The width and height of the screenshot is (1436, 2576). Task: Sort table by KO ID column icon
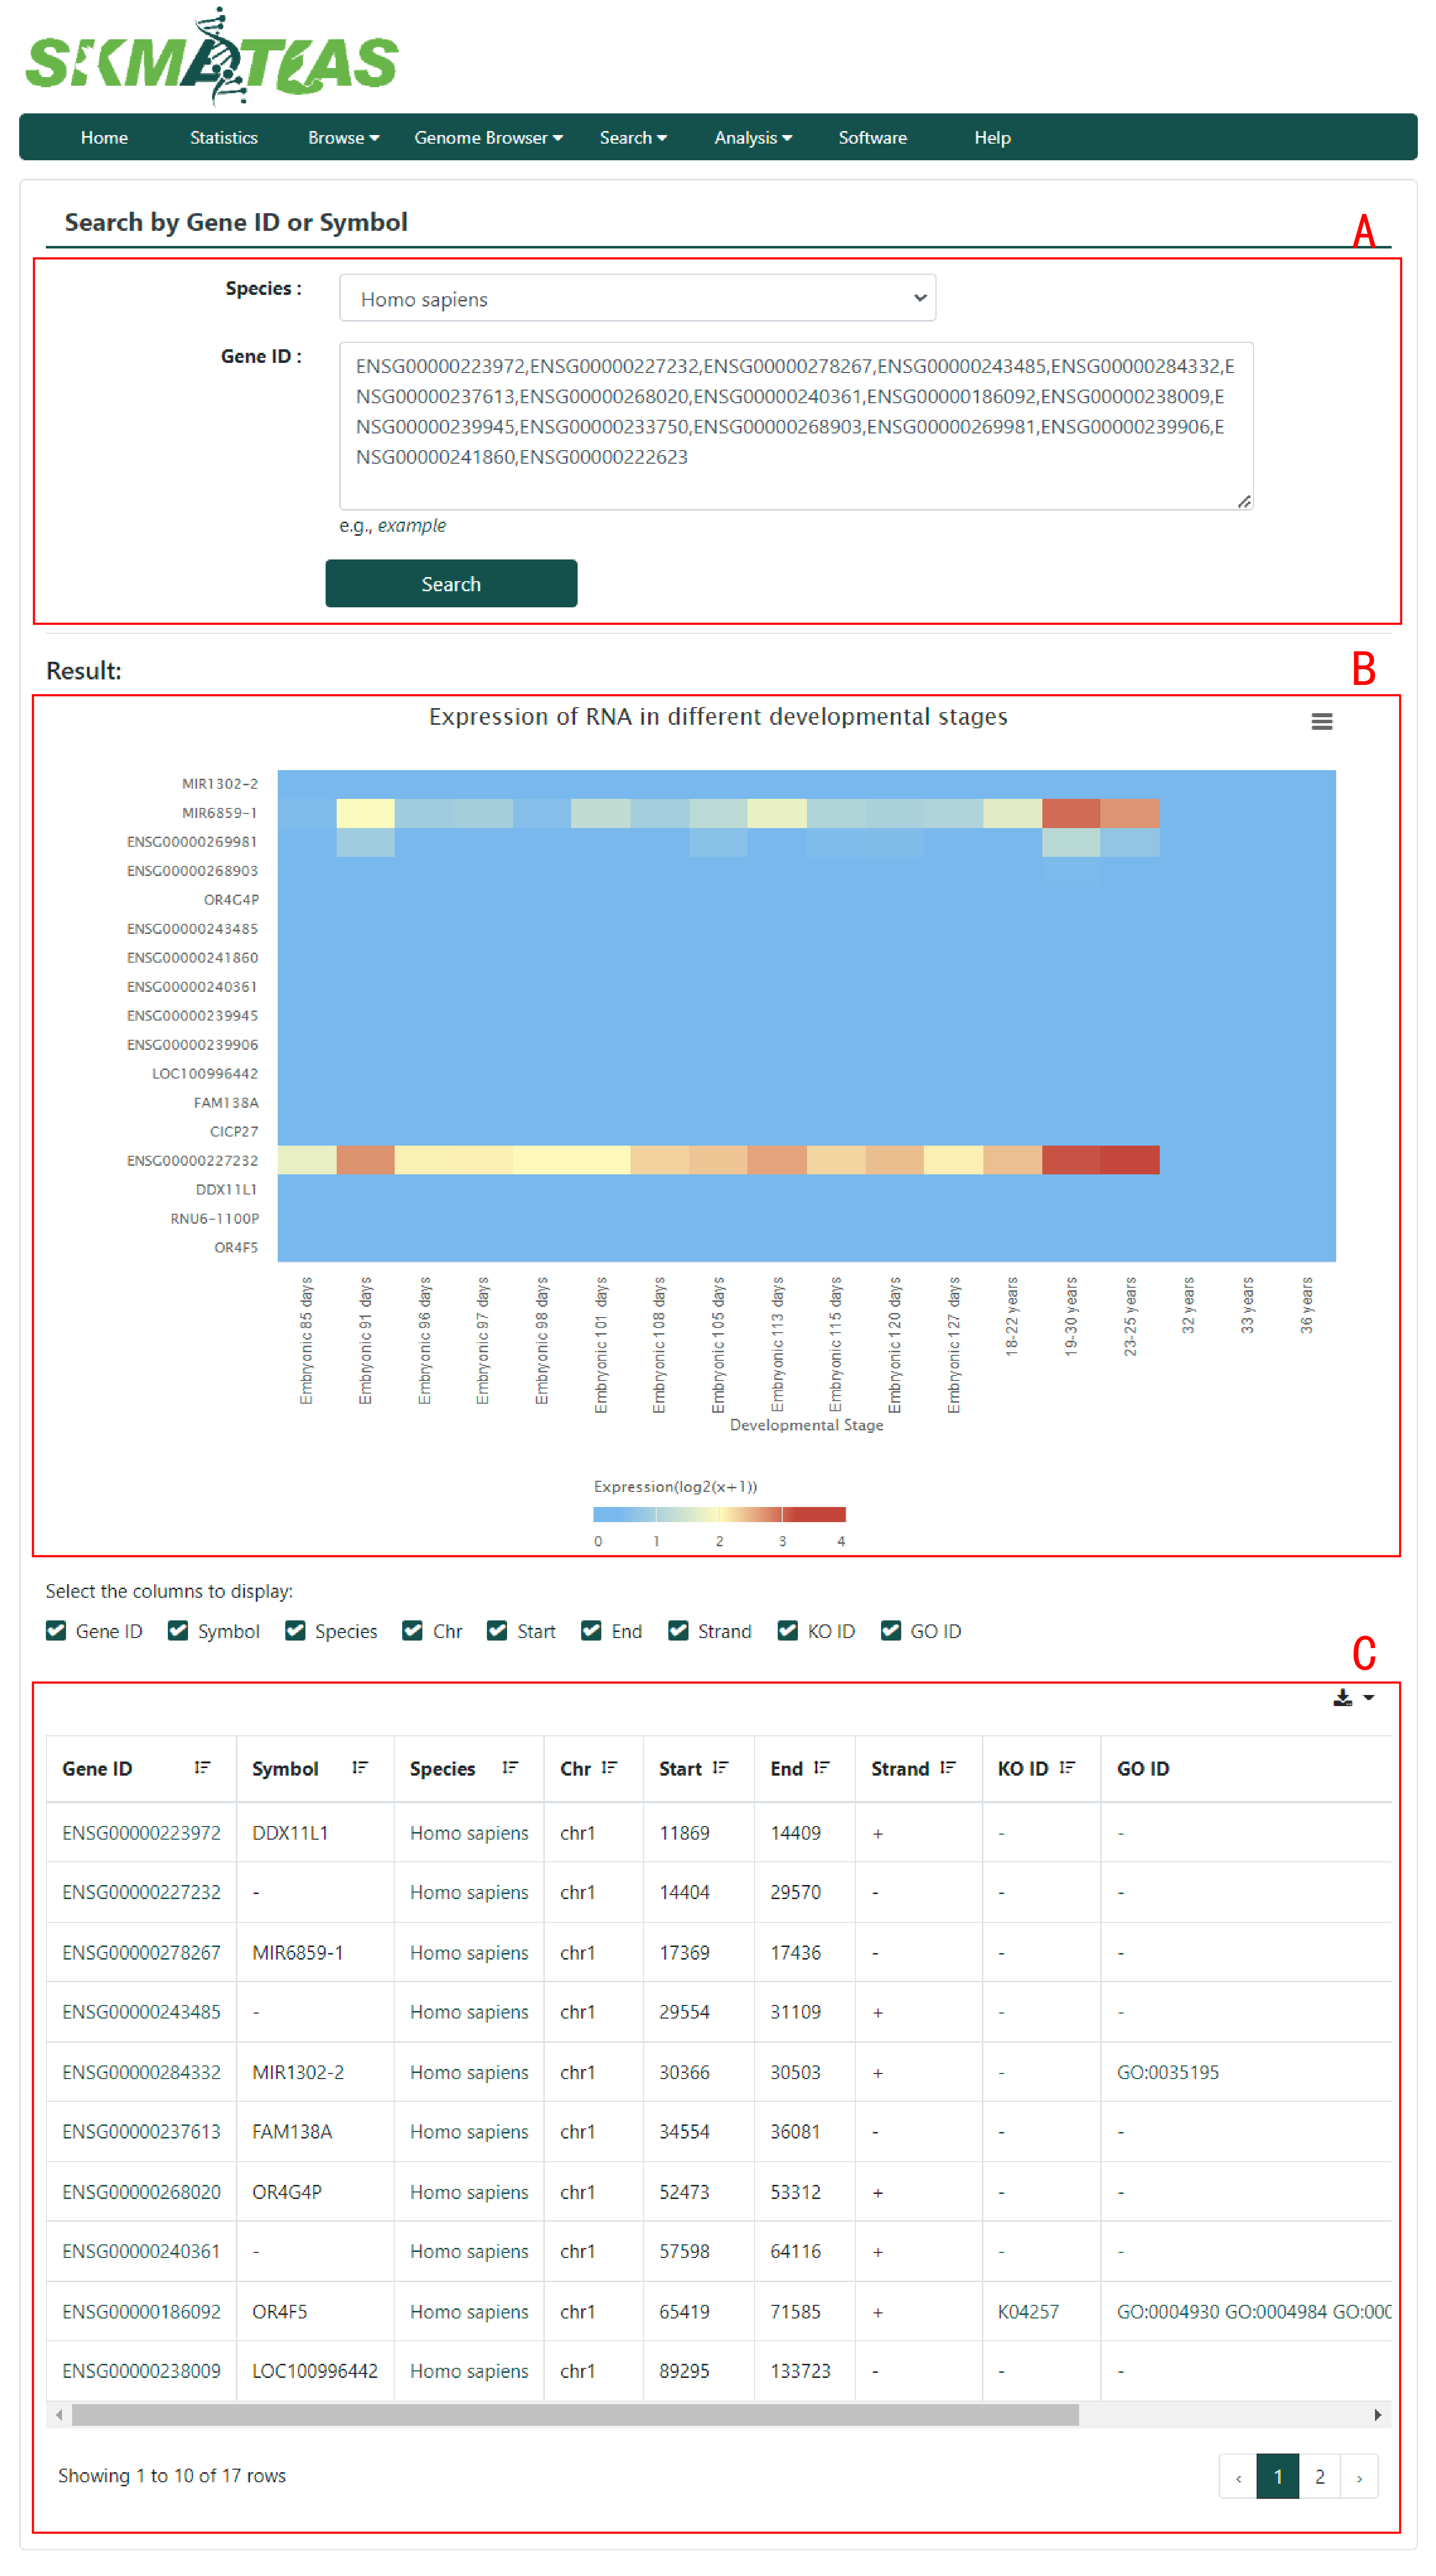[1066, 1767]
